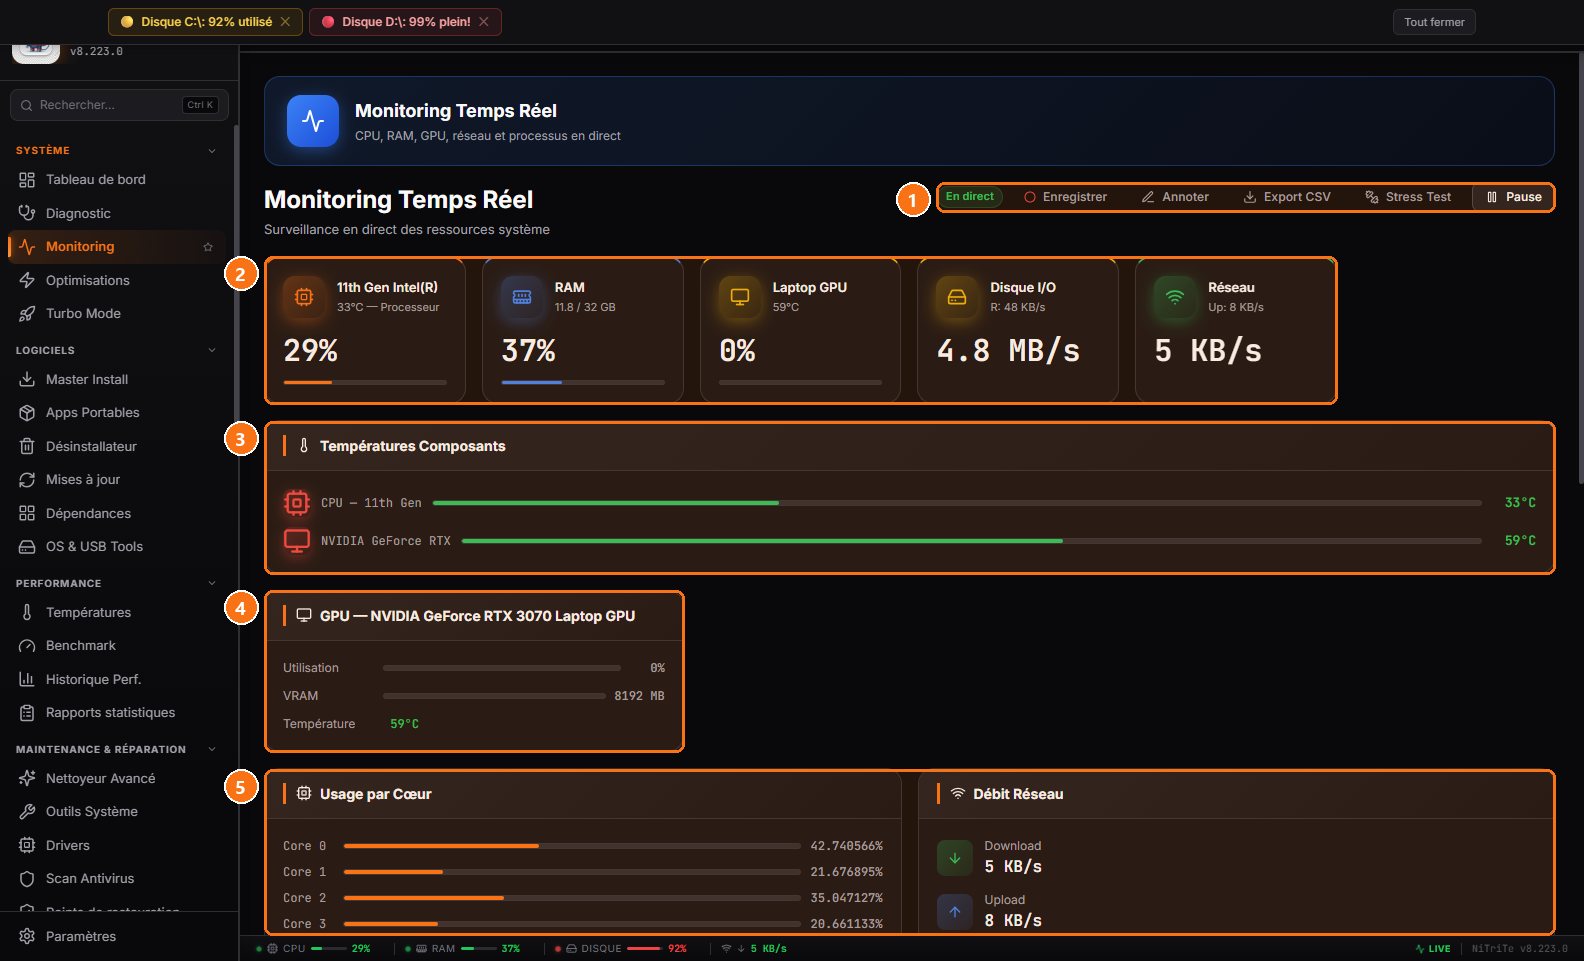The height and width of the screenshot is (961, 1584).
Task: Click the processor icon on 11th Gen Intel card
Action: [x=304, y=297]
